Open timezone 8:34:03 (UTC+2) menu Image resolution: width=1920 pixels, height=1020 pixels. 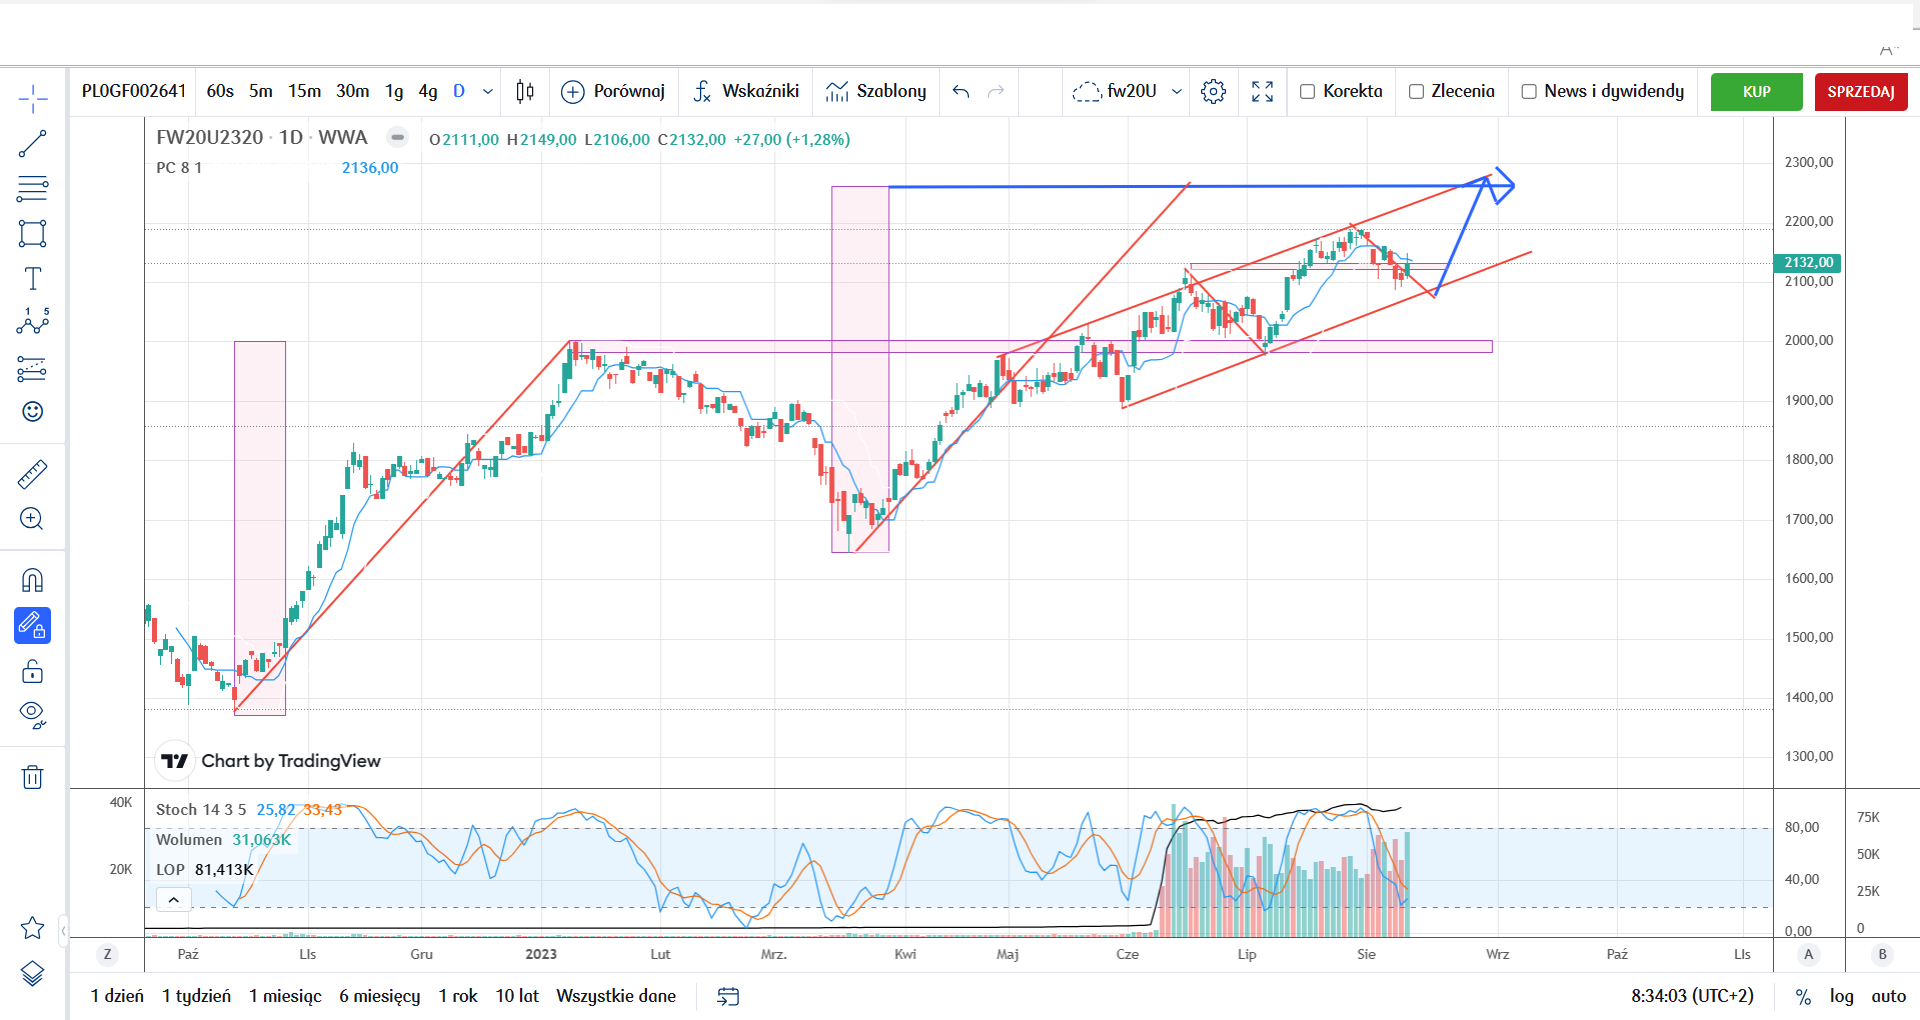(x=1693, y=996)
